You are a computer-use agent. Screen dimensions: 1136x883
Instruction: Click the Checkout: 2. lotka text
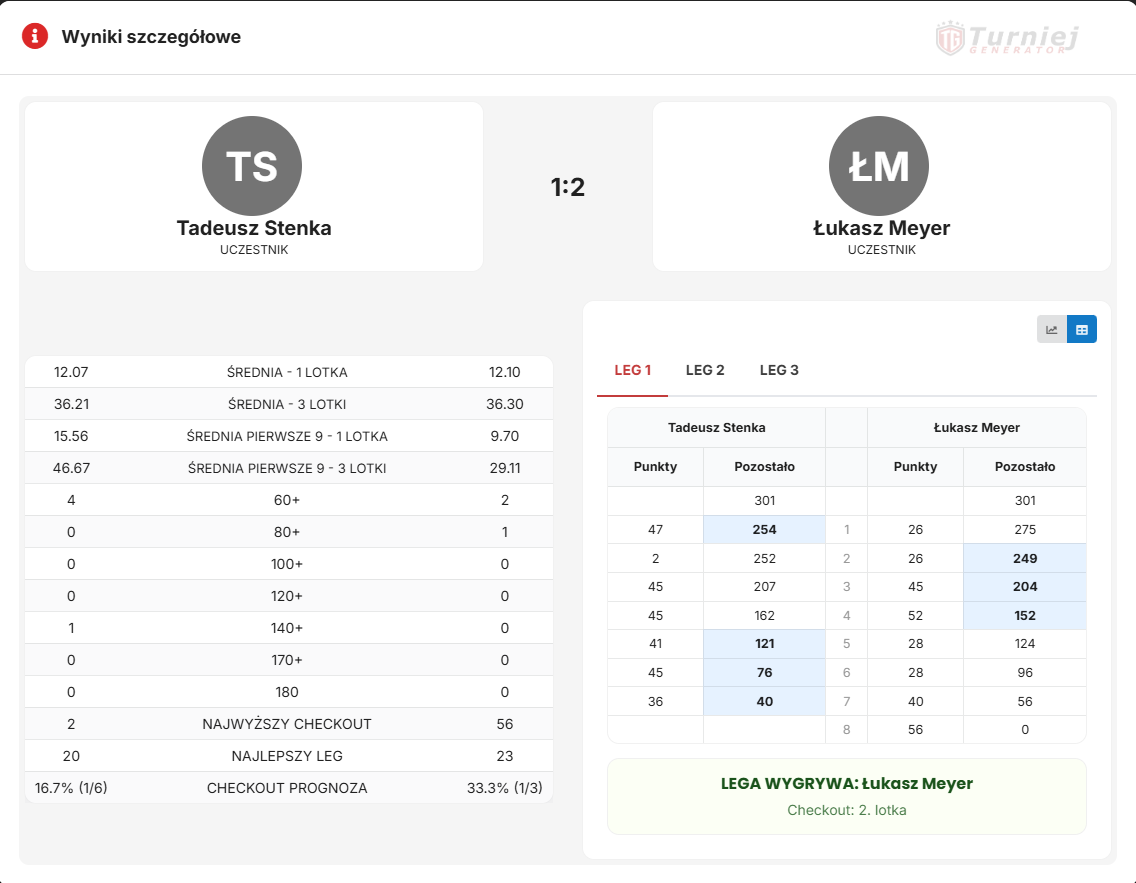pos(847,810)
